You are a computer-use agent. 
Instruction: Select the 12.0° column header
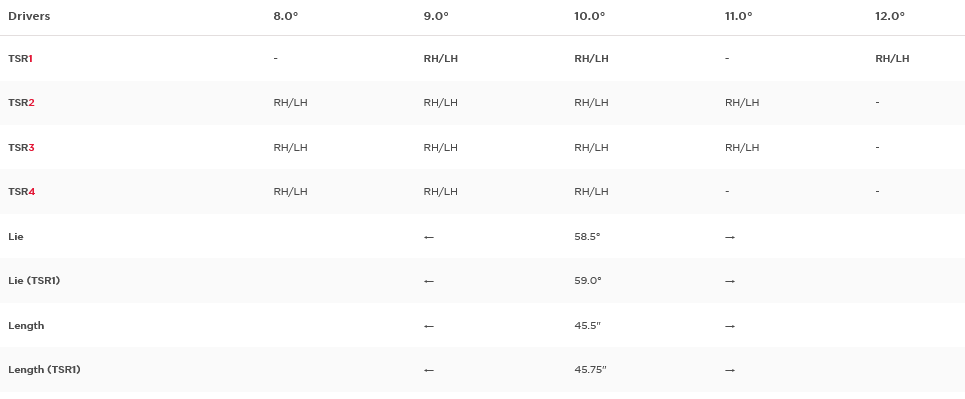890,16
